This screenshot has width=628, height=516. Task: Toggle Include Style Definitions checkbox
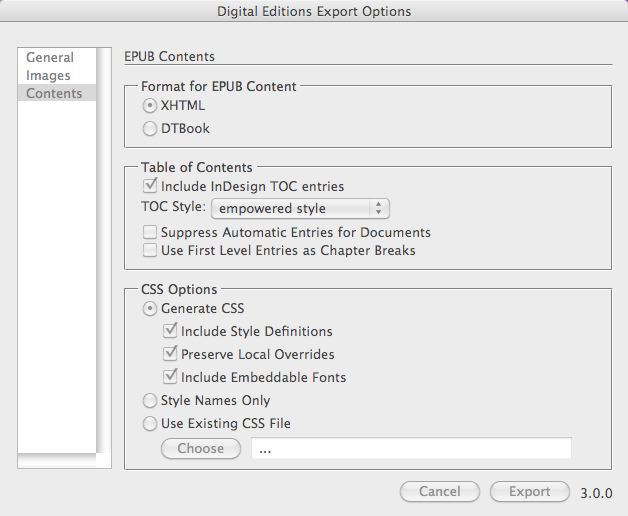[170, 331]
